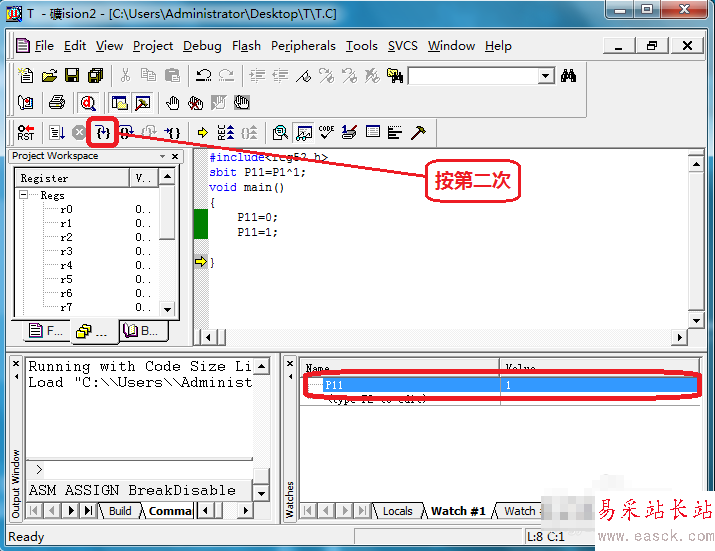This screenshot has height=551, width=715.
Task: Open a file using the Open folder icon
Action: [x=49, y=75]
